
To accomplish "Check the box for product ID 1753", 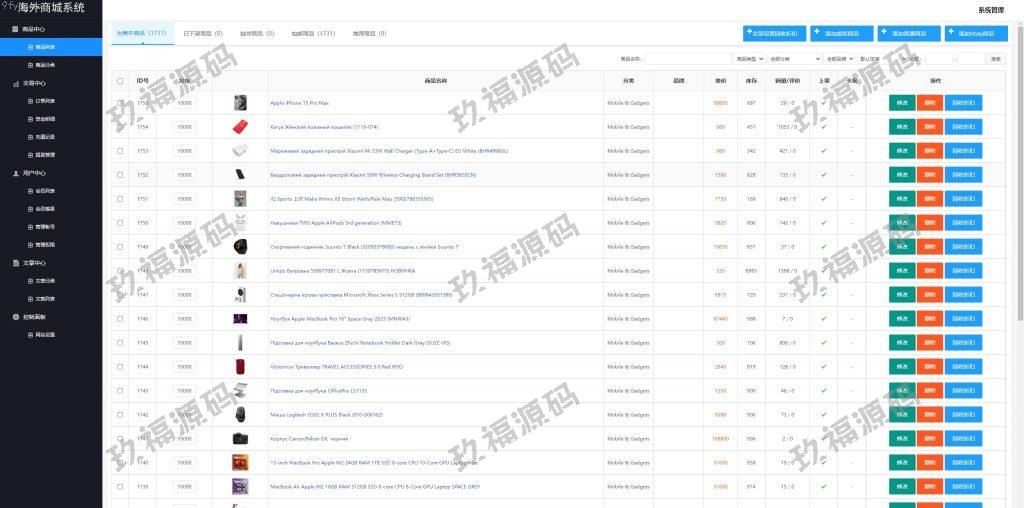I will click(120, 151).
